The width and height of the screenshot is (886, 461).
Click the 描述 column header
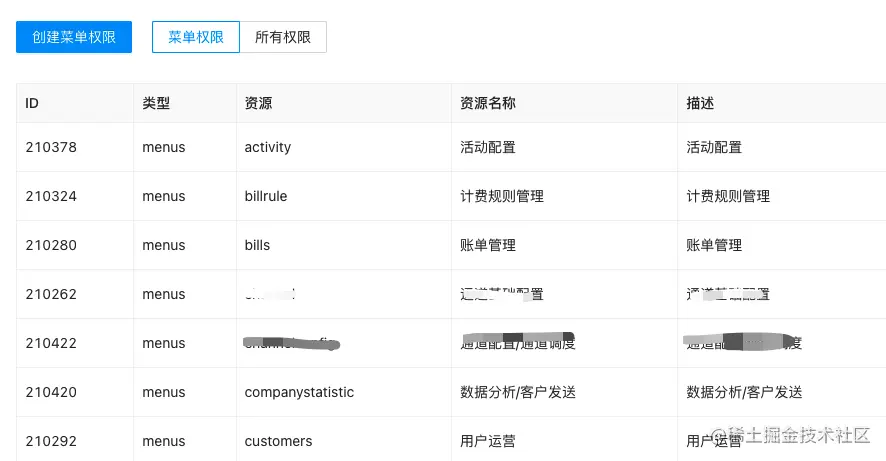coord(700,103)
